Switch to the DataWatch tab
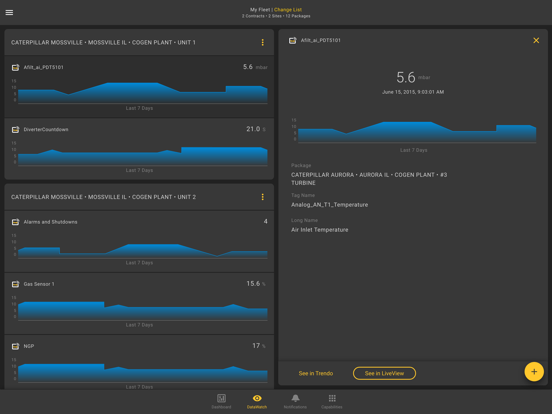The image size is (552, 414). [x=257, y=401]
